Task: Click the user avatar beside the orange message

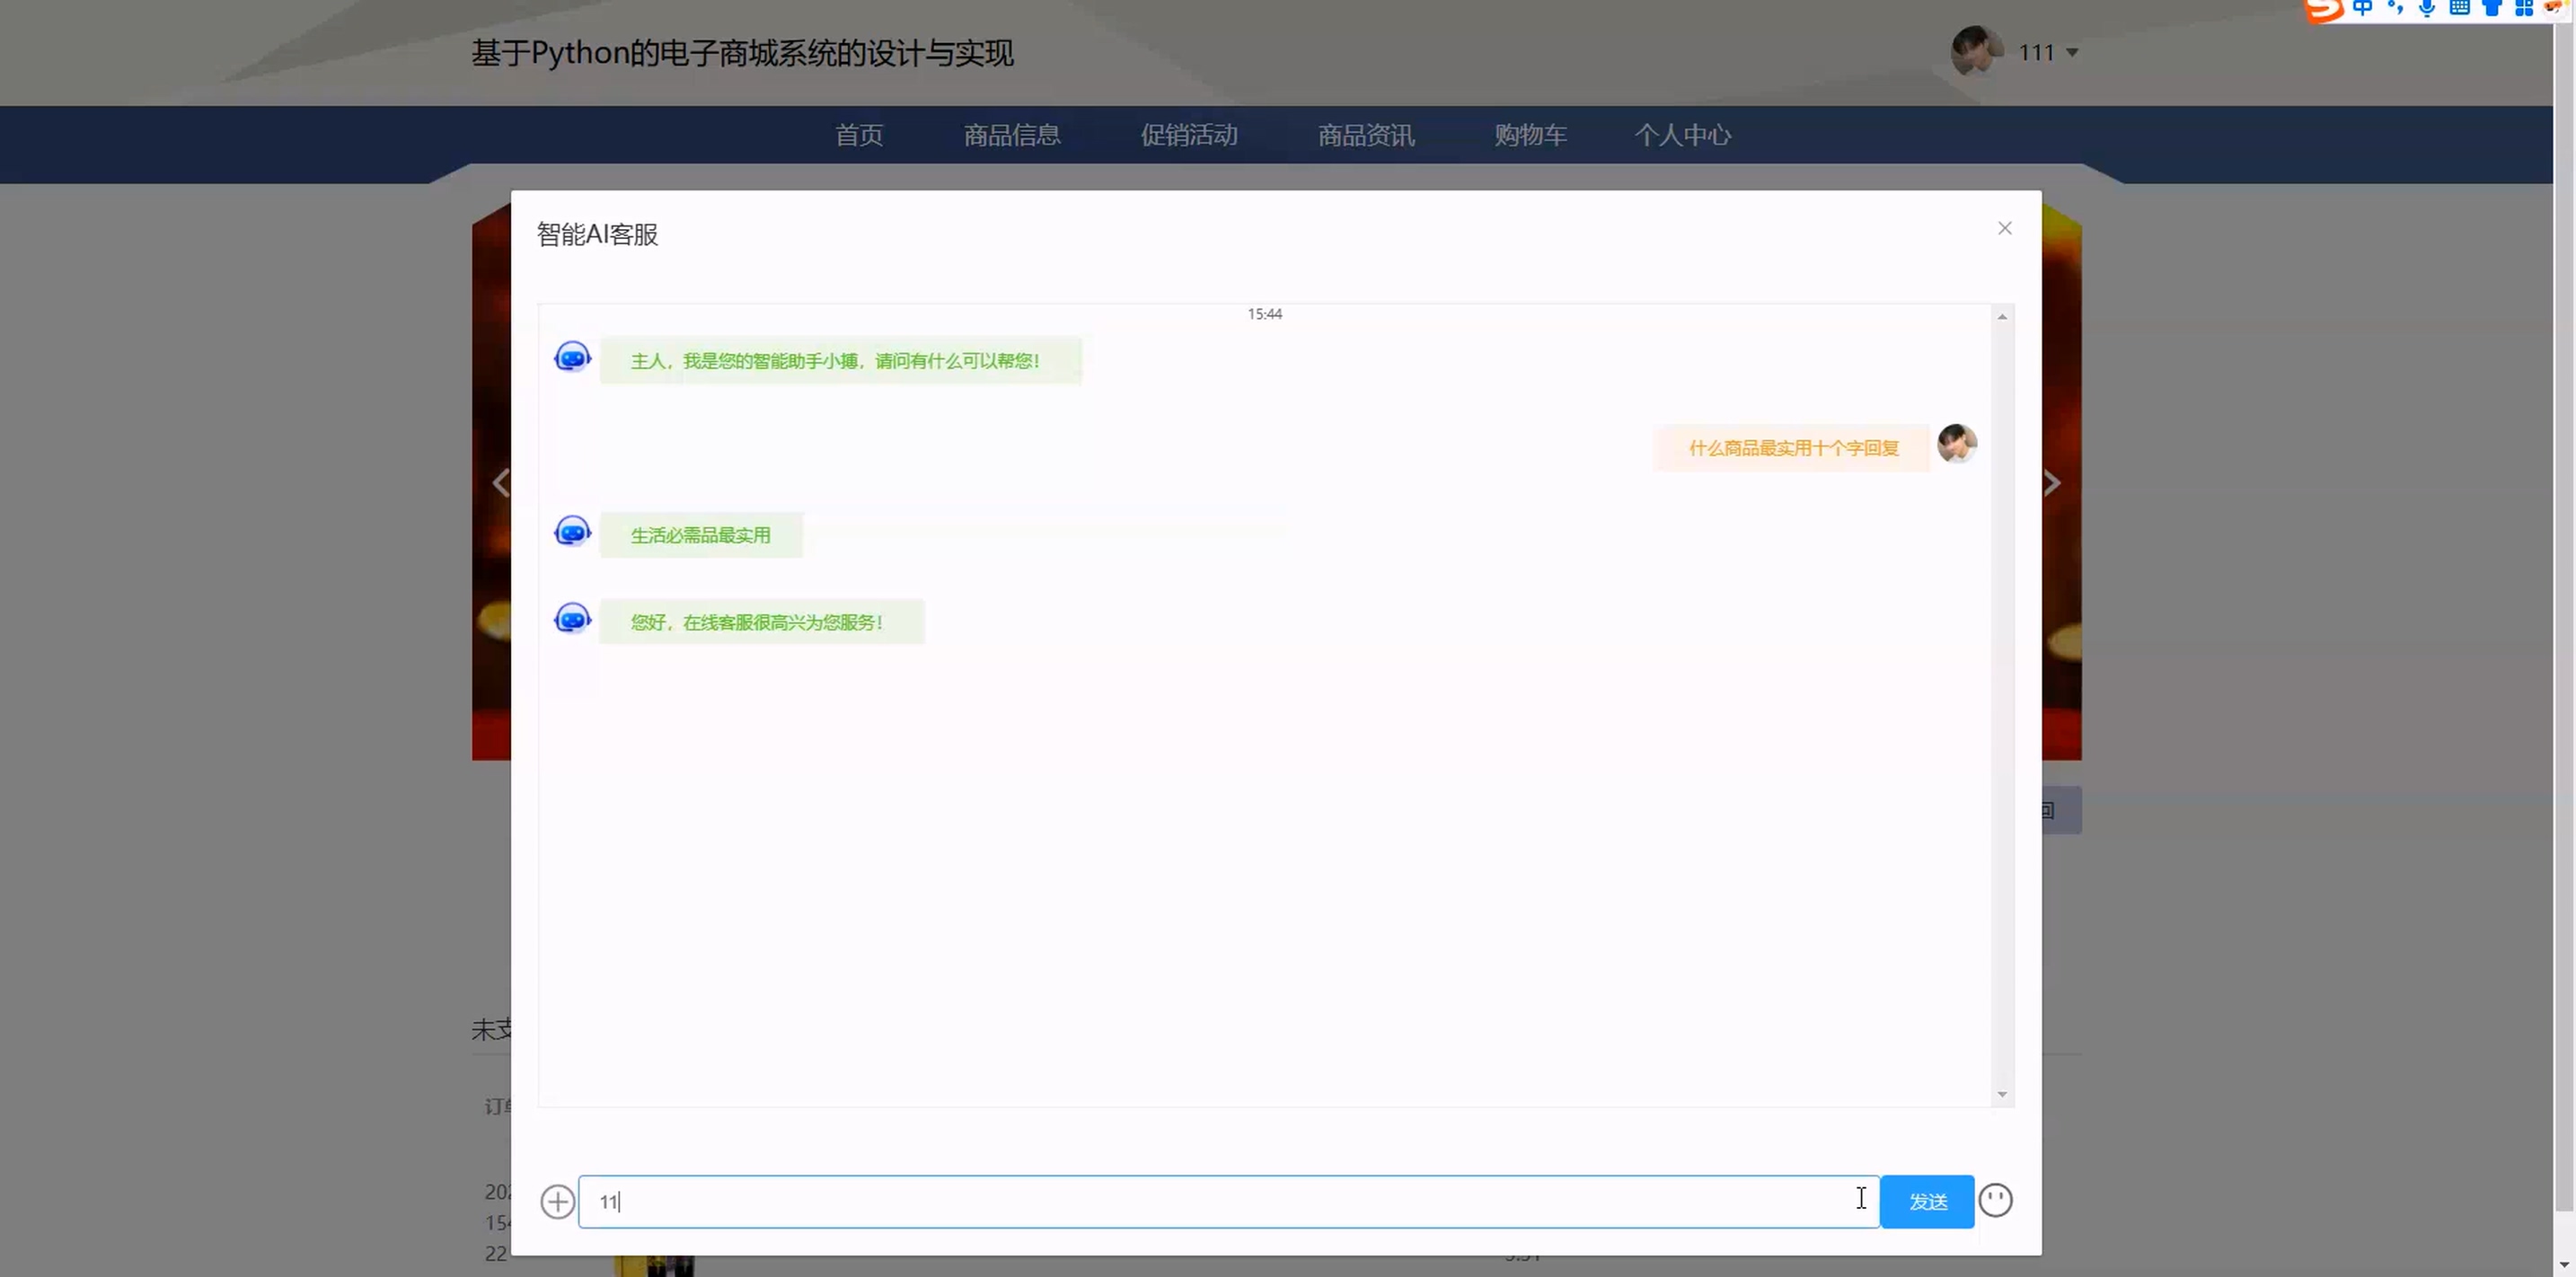Action: pos(1956,443)
